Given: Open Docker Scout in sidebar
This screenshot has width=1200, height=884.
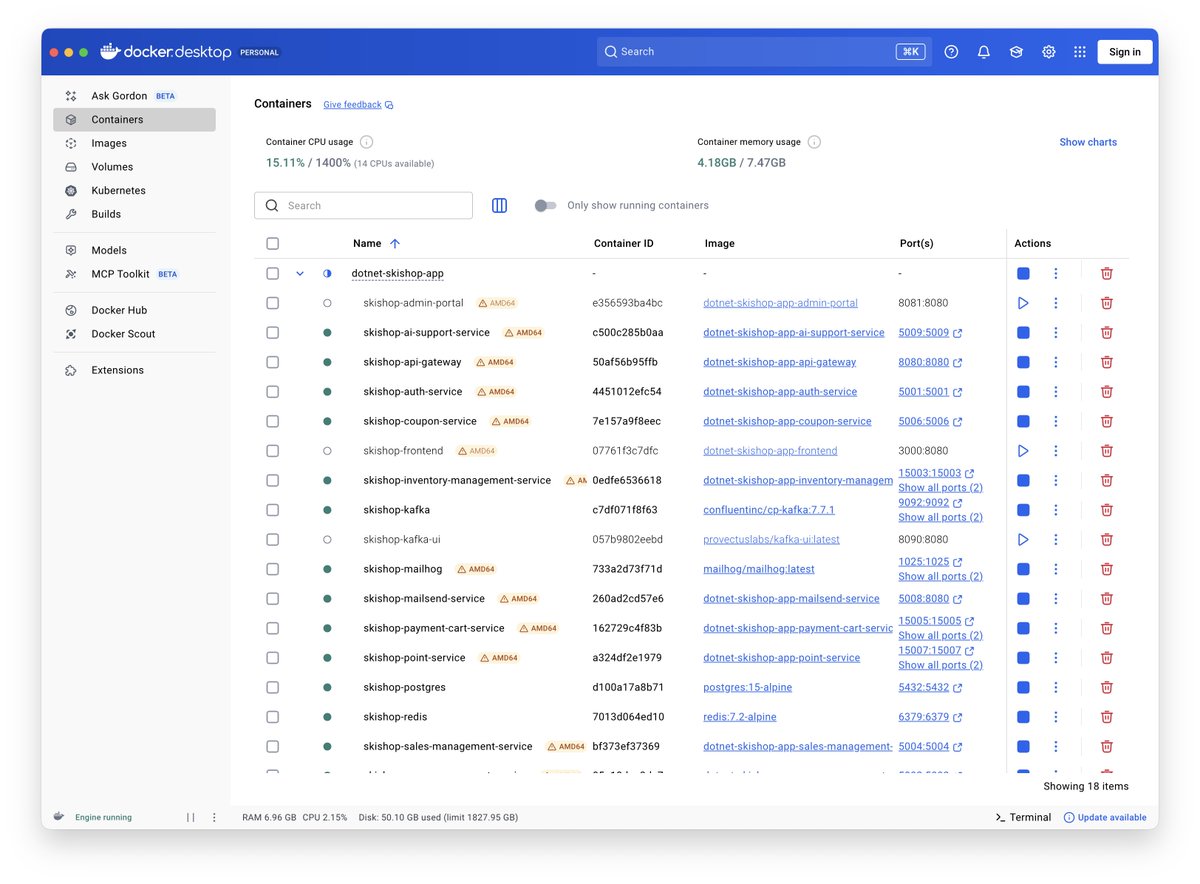Looking at the screenshot, I should 134,334.
